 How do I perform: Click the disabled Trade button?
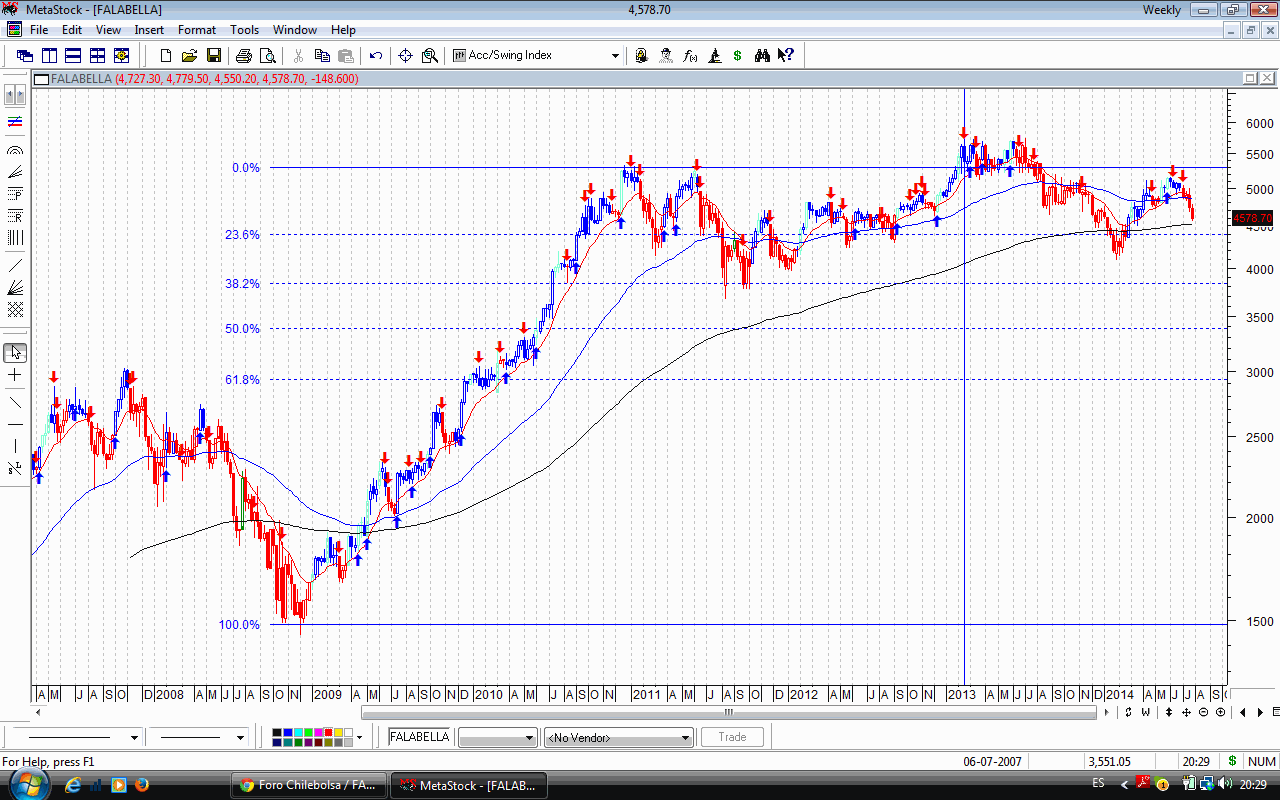[732, 737]
